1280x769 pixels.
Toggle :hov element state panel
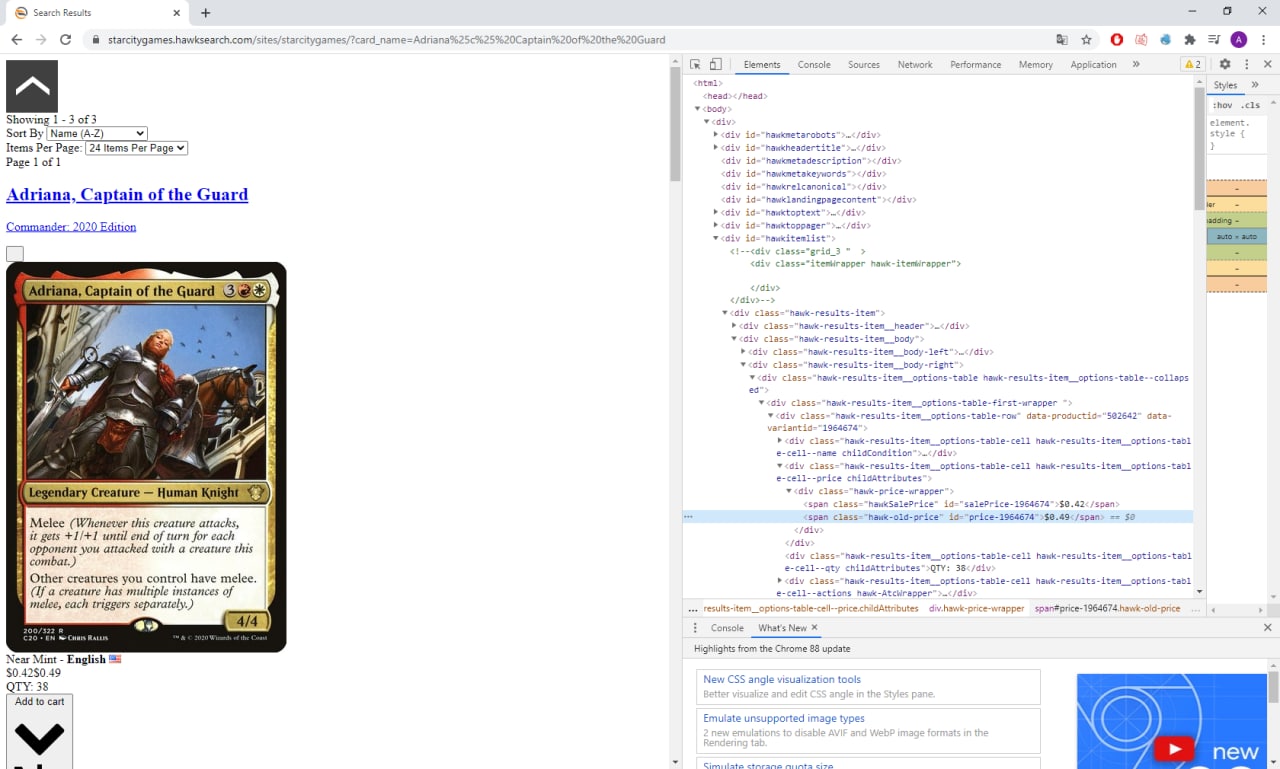click(x=1222, y=105)
